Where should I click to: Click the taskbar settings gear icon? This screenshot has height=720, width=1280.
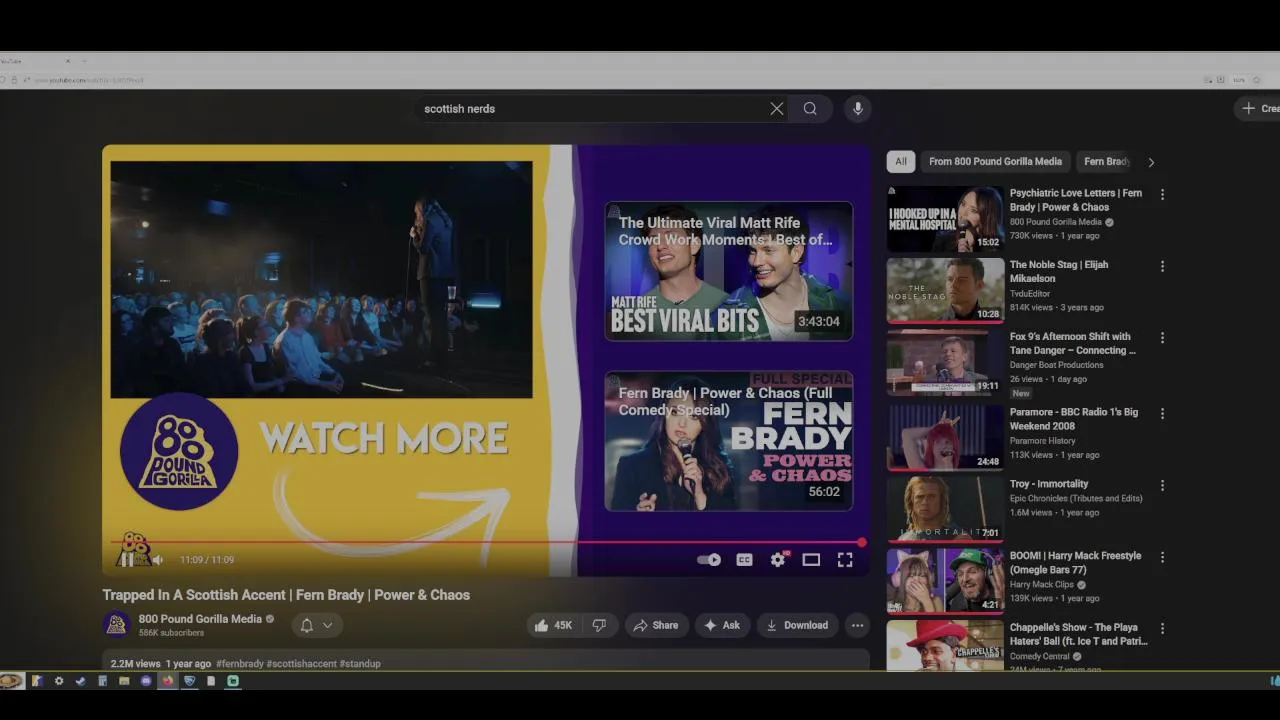(59, 681)
